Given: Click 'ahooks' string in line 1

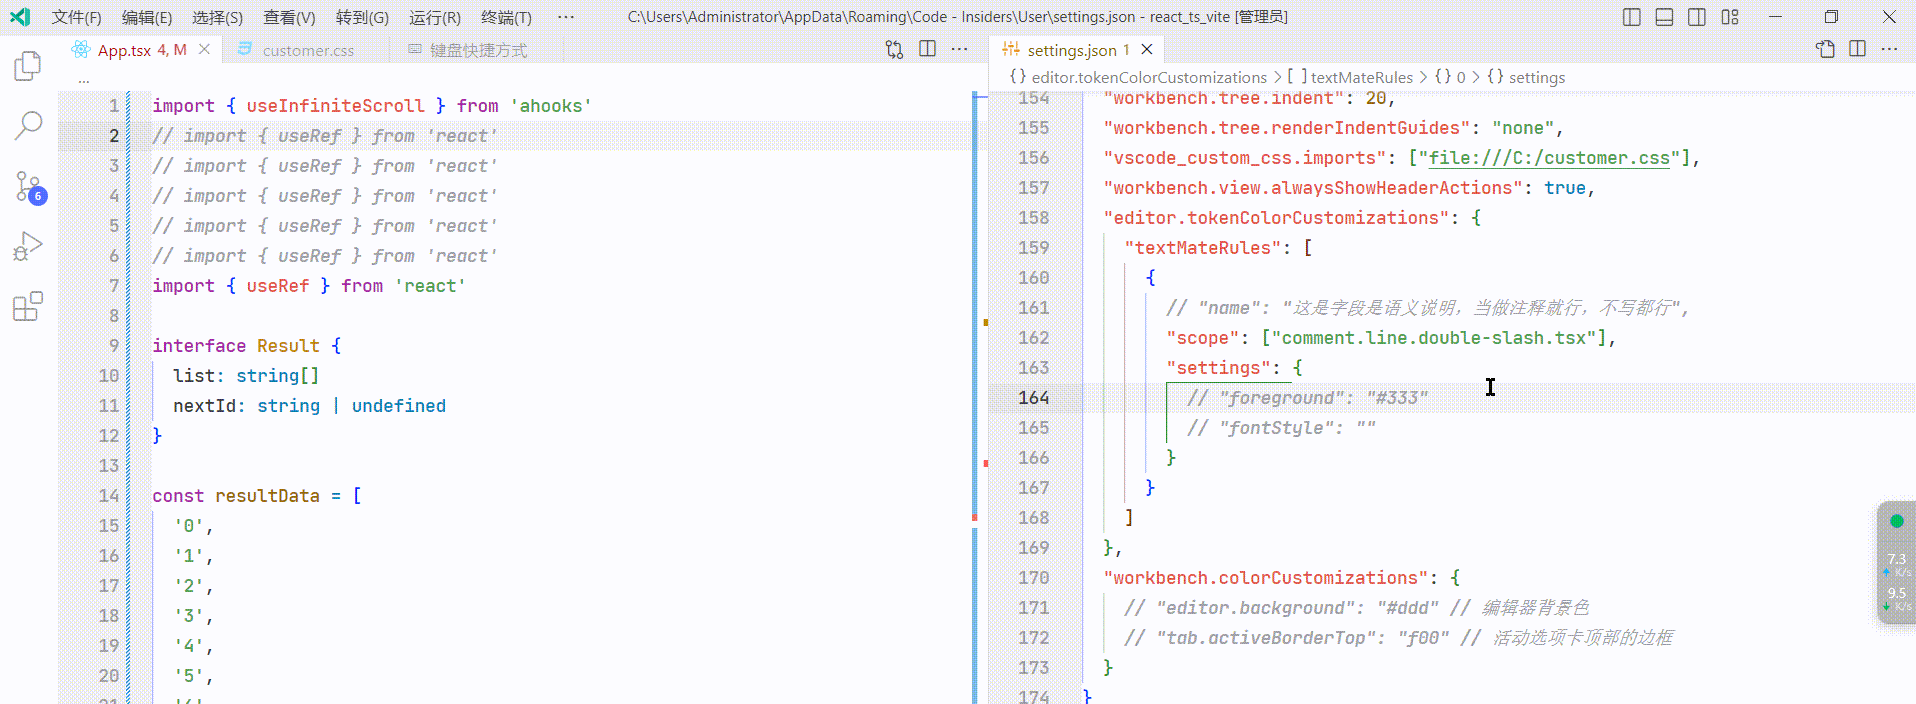Looking at the screenshot, I should click(550, 105).
